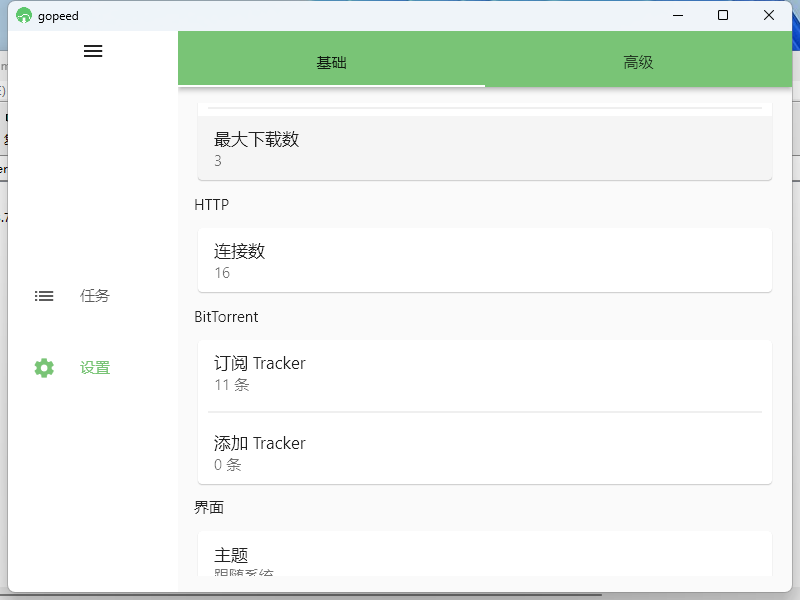800x600 pixels.
Task: Click the BitTorrent section header
Action: coord(227,316)
